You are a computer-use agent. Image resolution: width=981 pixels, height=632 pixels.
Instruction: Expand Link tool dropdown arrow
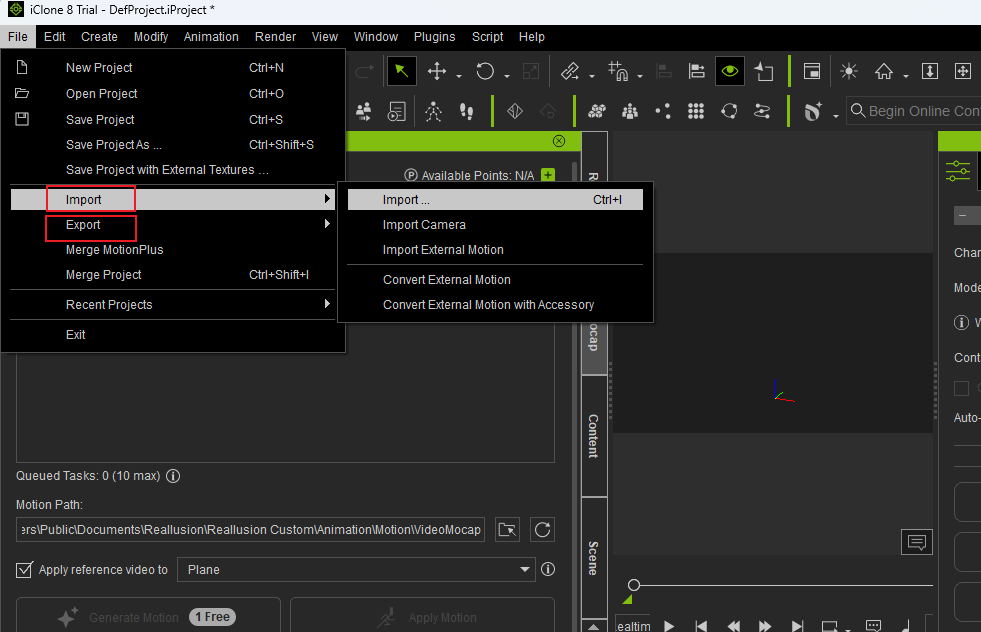click(x=592, y=76)
